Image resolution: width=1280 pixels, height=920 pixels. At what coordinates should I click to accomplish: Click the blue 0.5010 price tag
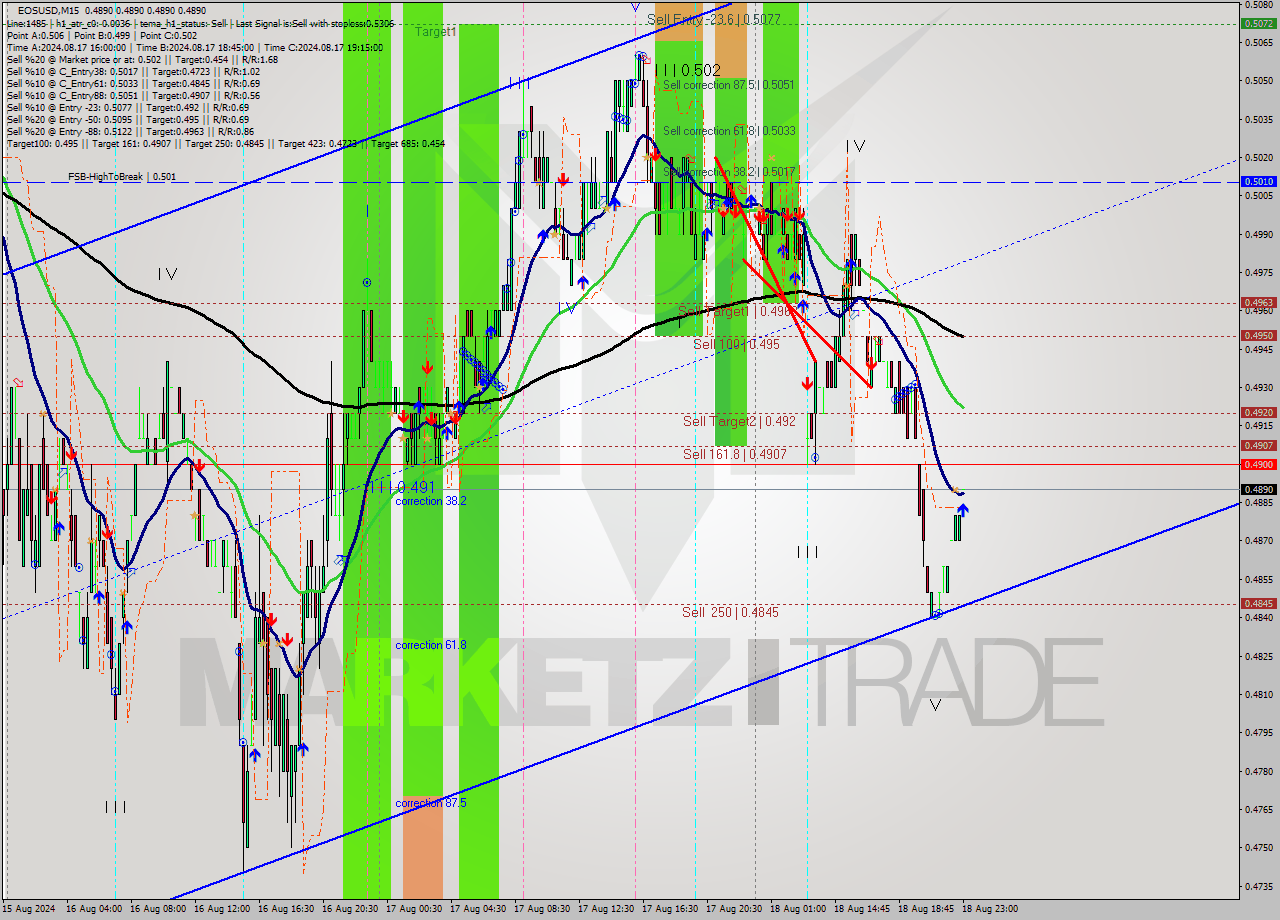(x=1257, y=182)
